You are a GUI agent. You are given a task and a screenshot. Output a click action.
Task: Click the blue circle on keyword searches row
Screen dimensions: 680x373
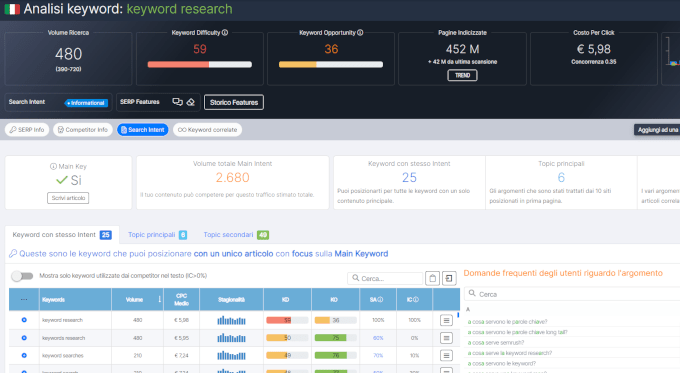coord(24,356)
